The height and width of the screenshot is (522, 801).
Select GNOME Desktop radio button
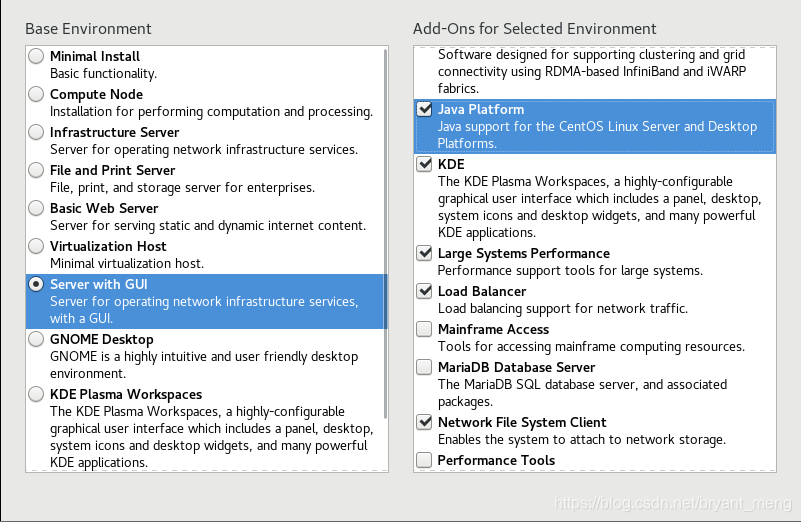(x=36, y=339)
